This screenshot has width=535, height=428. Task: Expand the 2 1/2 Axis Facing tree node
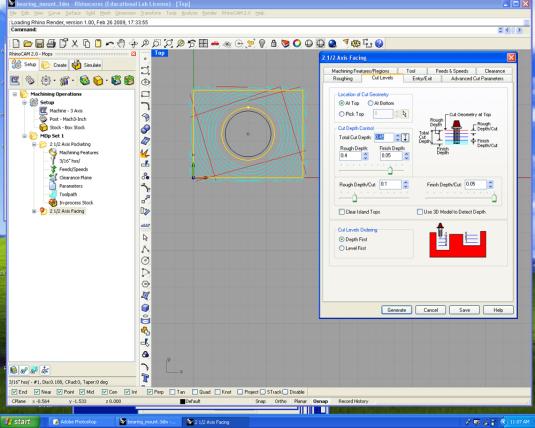pyautogui.click(x=34, y=211)
